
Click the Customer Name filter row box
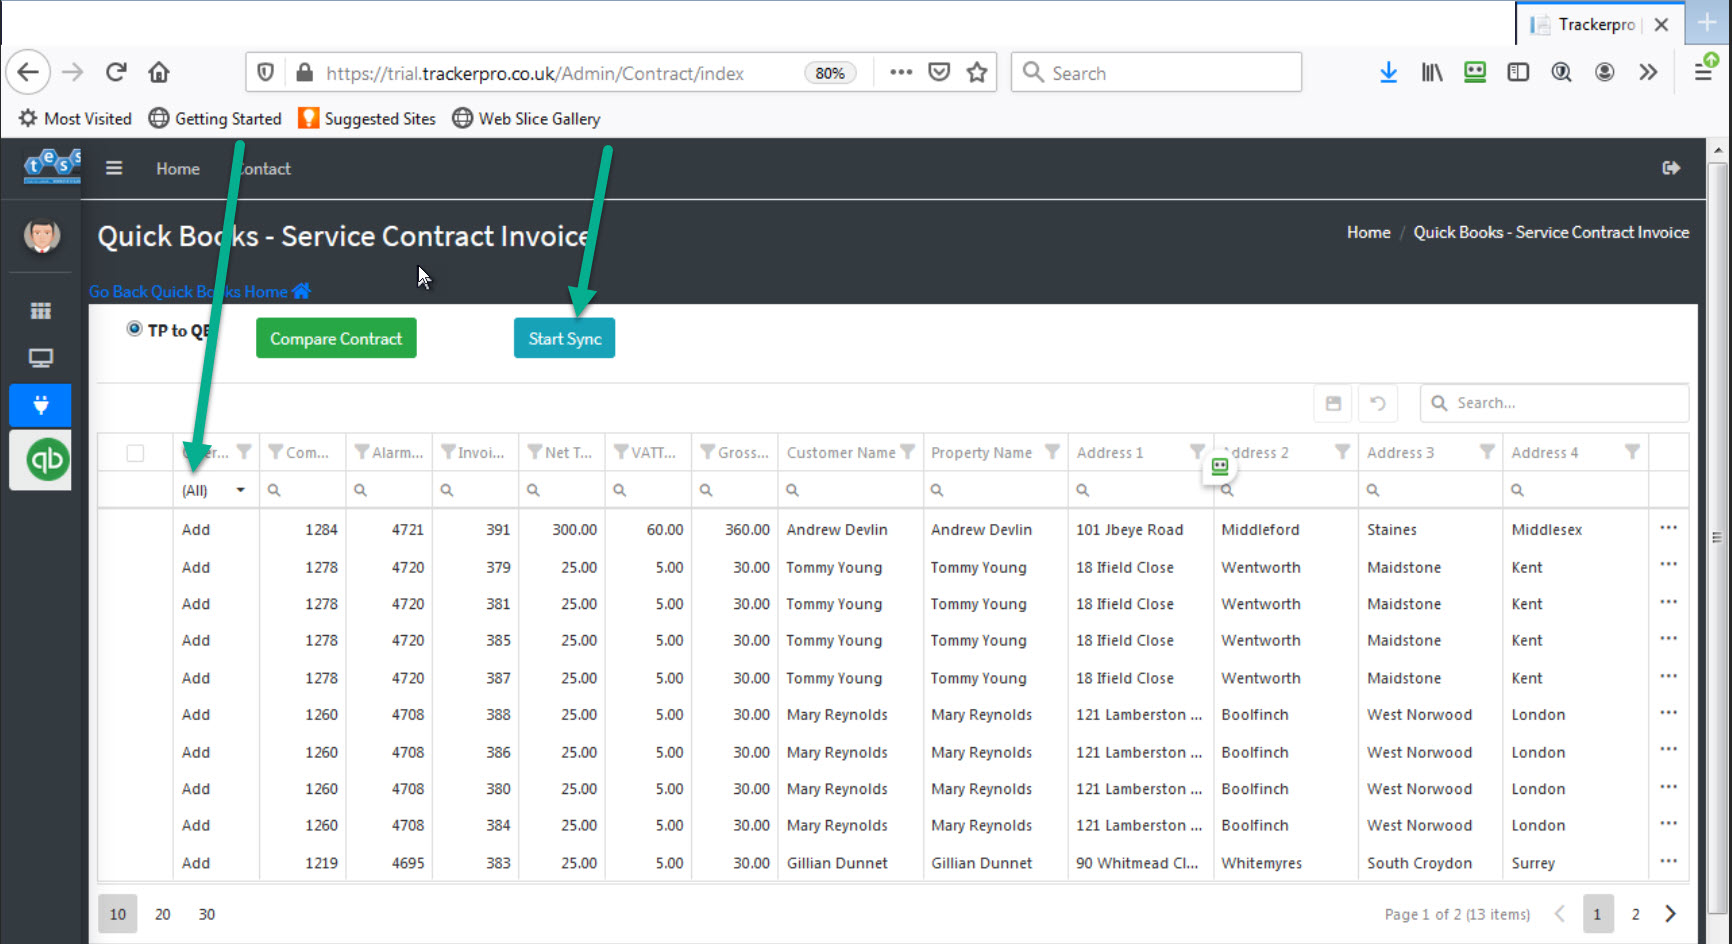tap(850, 490)
